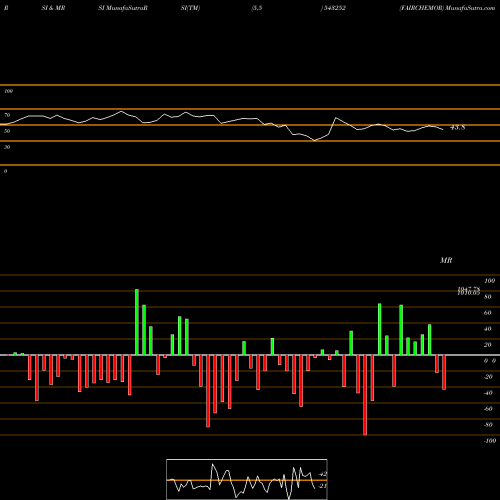Click the MR axis label 80

coord(488,297)
